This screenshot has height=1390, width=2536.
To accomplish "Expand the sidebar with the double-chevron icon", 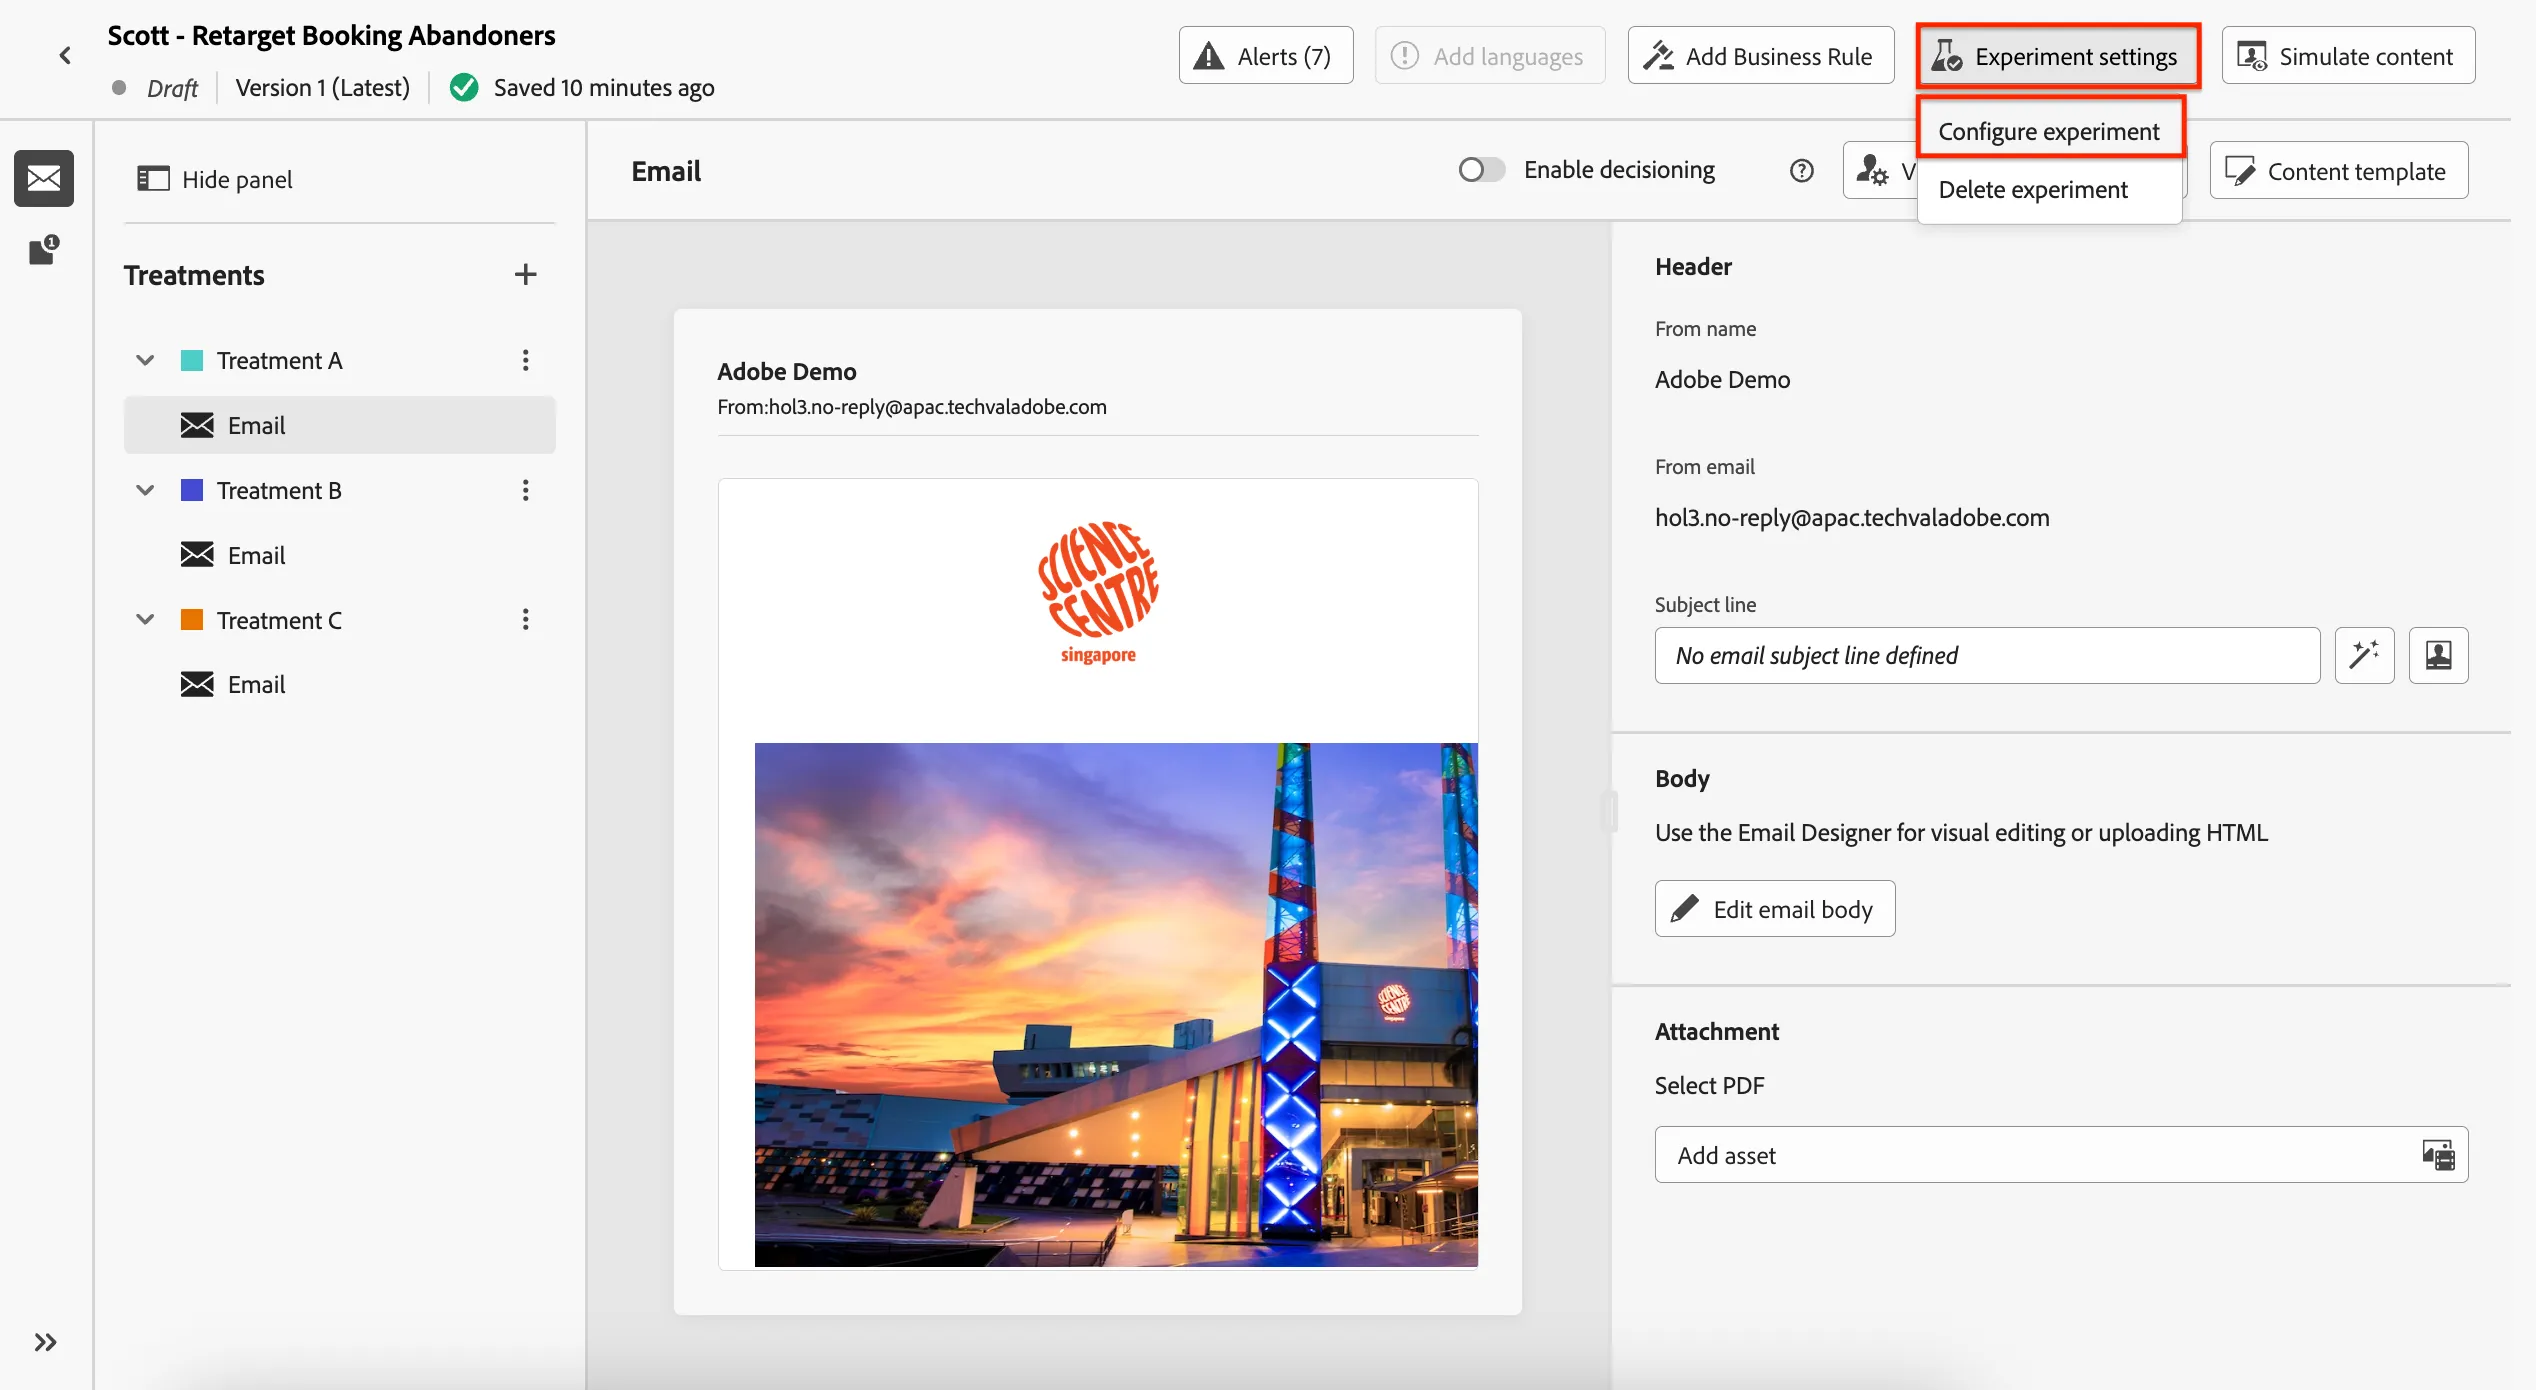I will tap(46, 1342).
